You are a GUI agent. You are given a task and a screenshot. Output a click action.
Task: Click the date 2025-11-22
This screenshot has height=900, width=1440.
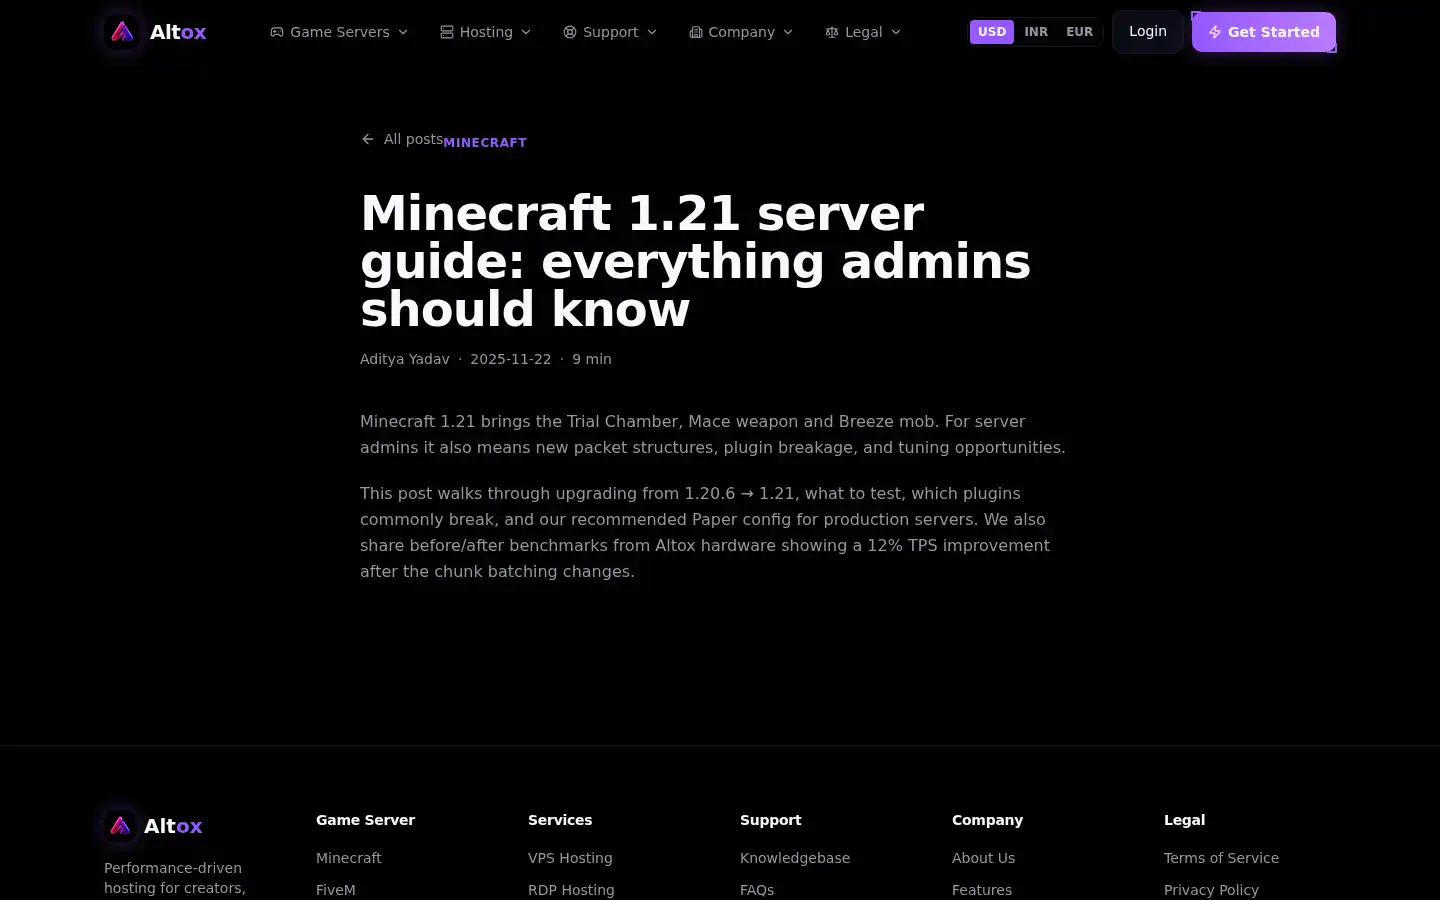point(511,359)
